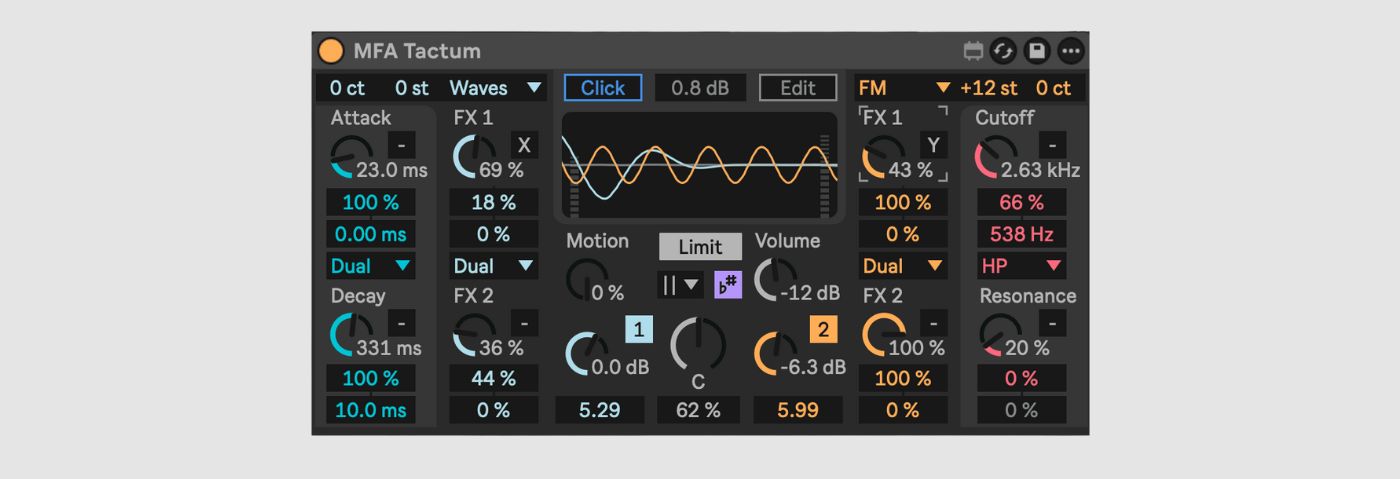Open the parallel lines routing dropdown
Image resolution: width=1400 pixels, height=479 pixels.
pos(680,285)
